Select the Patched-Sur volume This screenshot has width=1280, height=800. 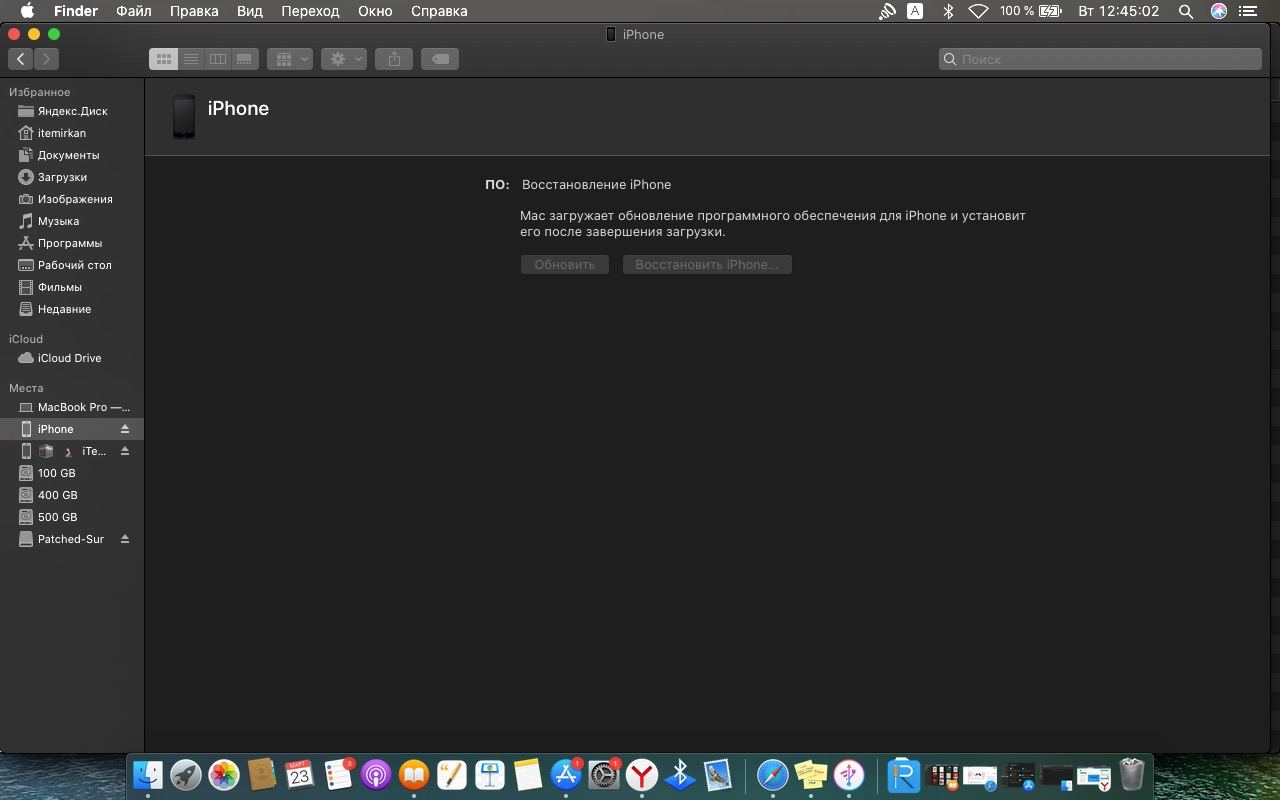coord(70,539)
